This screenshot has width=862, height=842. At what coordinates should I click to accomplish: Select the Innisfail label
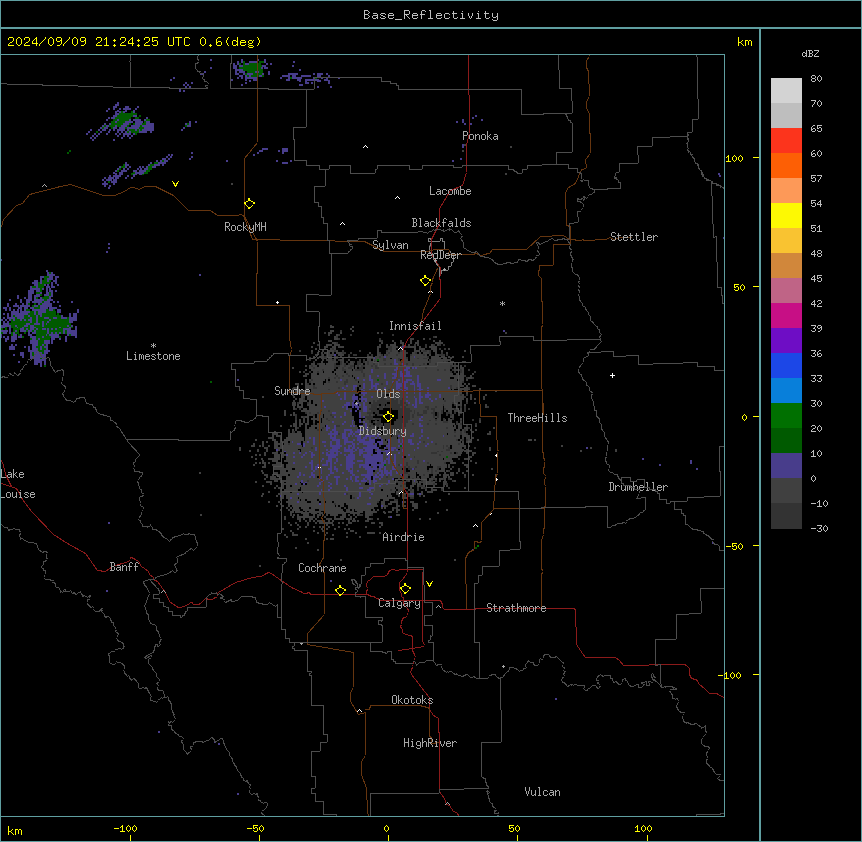point(415,326)
